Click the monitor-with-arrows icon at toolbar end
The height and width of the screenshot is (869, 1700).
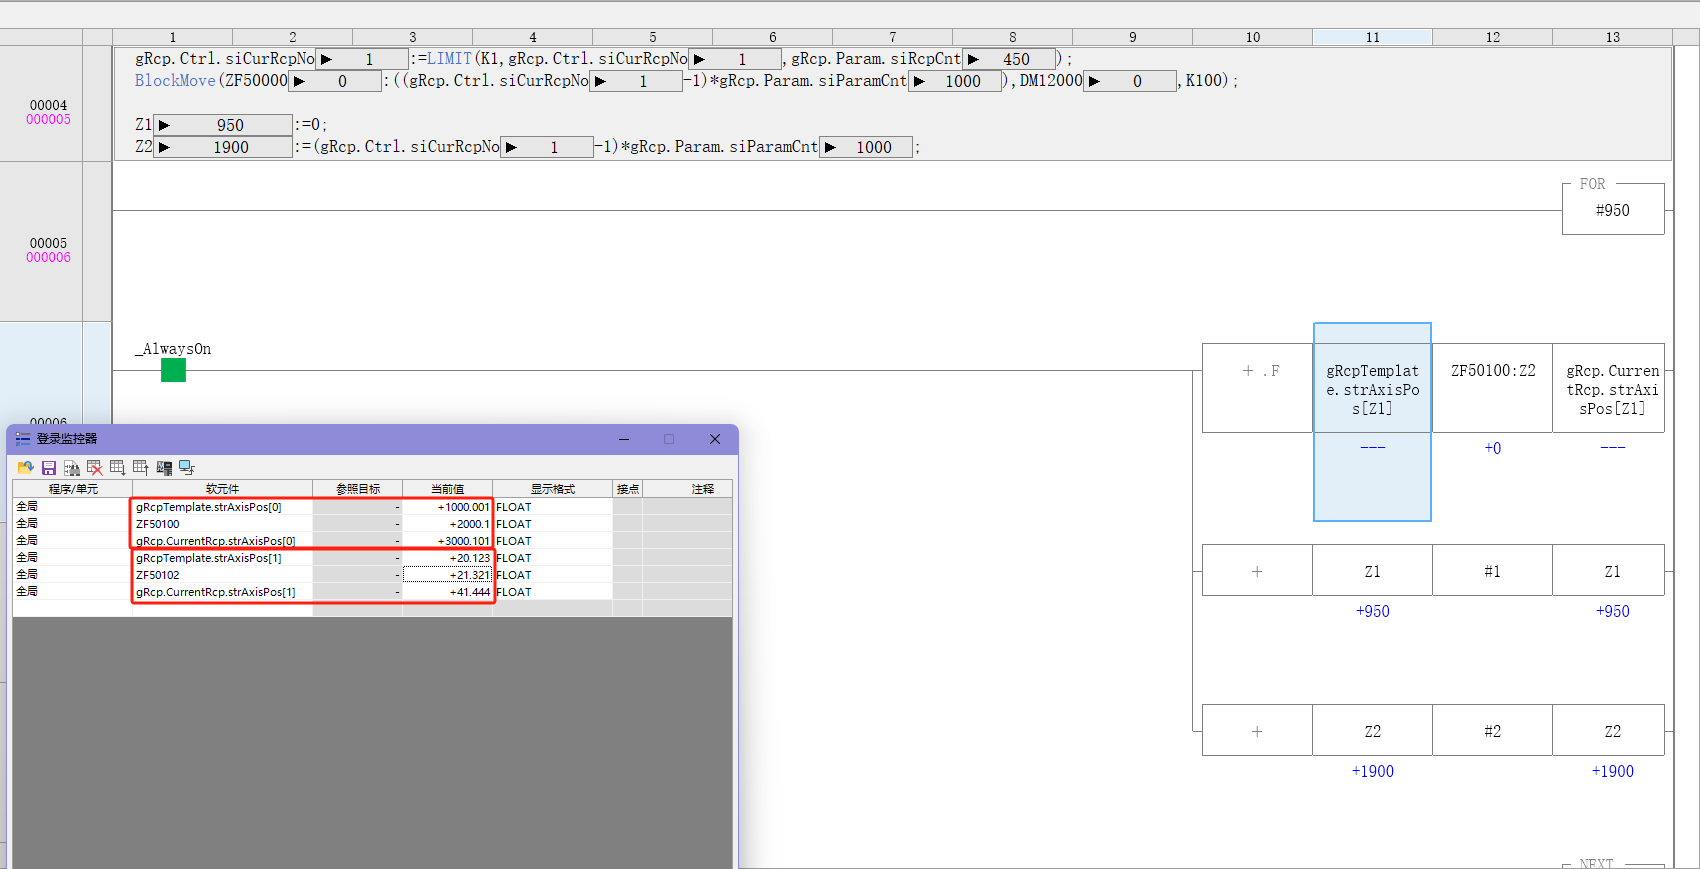[x=187, y=468]
